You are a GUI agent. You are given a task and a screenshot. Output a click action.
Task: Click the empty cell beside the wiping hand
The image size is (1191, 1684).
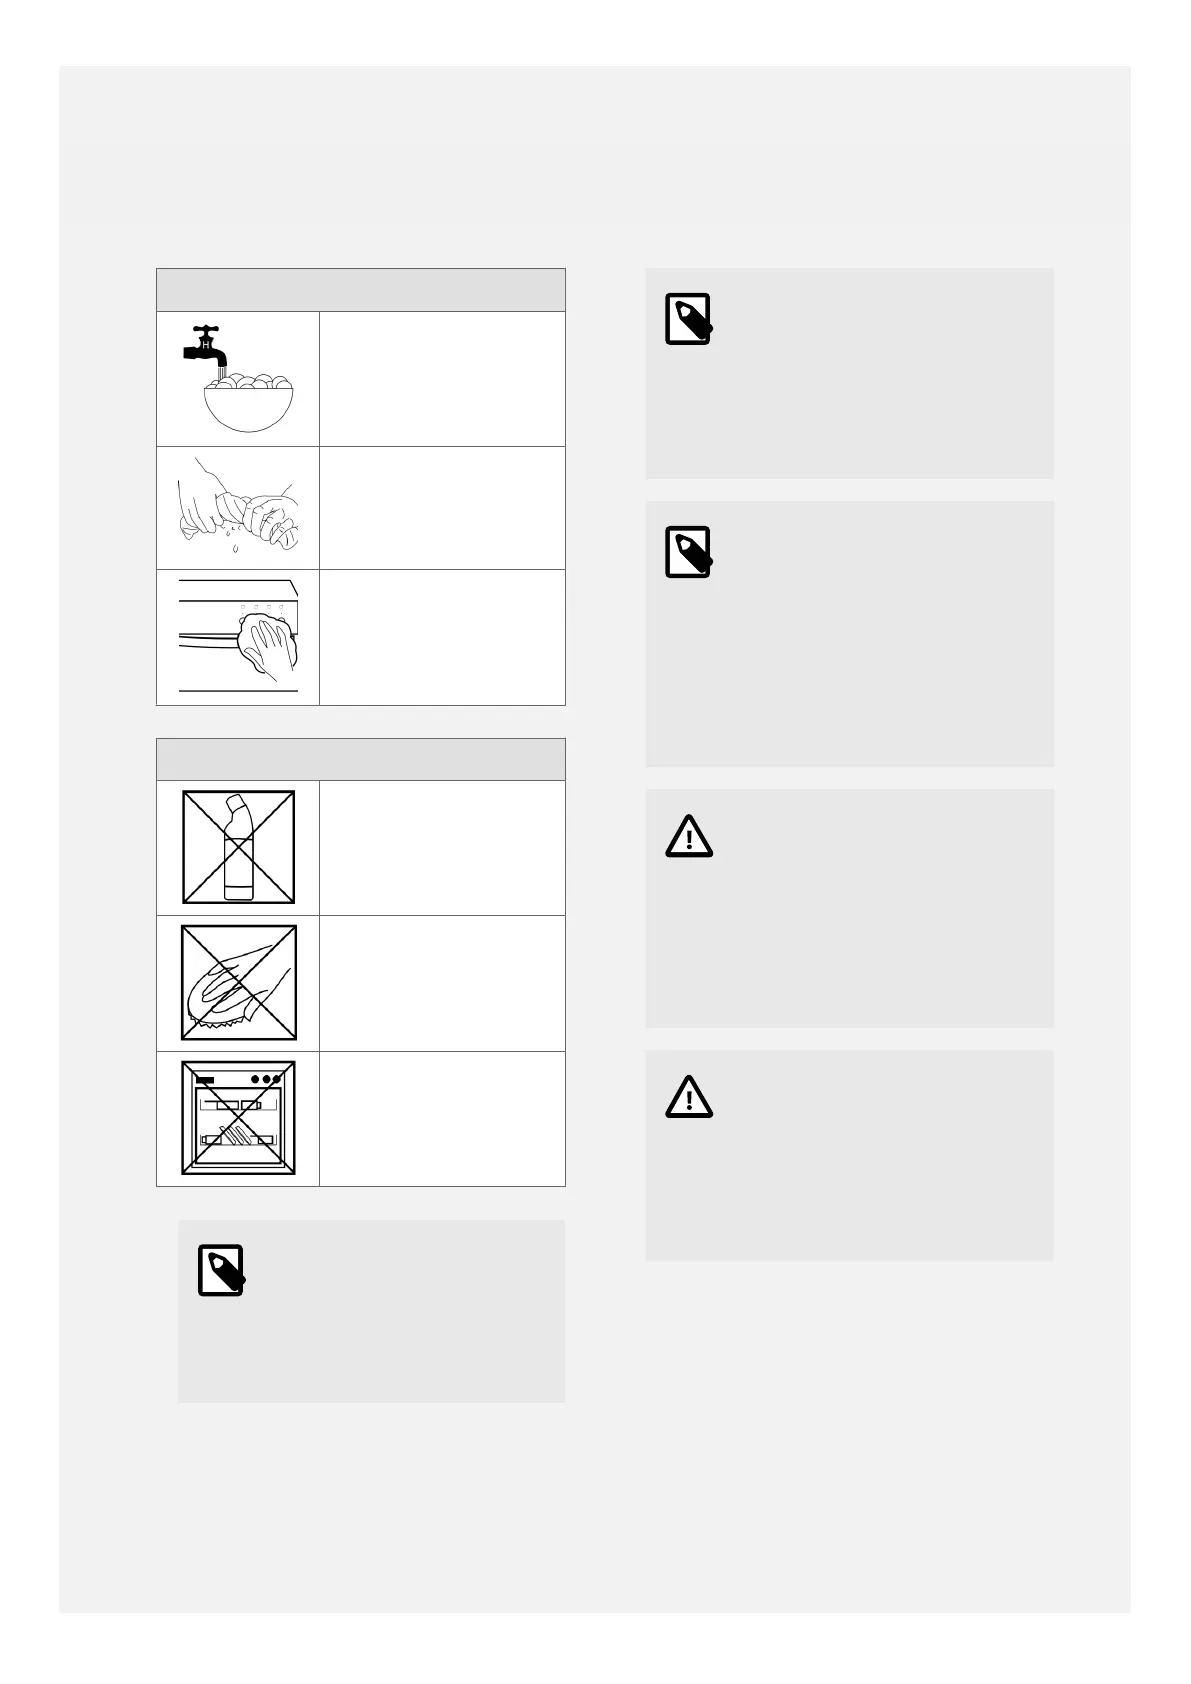442,637
